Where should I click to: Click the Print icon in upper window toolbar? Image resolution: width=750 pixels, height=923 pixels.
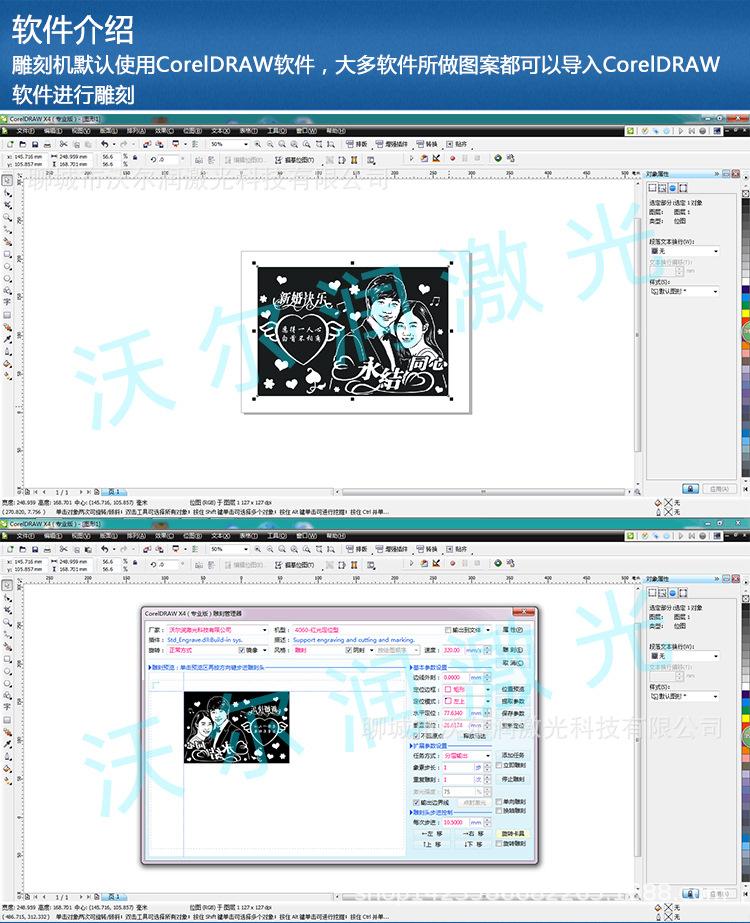tap(47, 144)
